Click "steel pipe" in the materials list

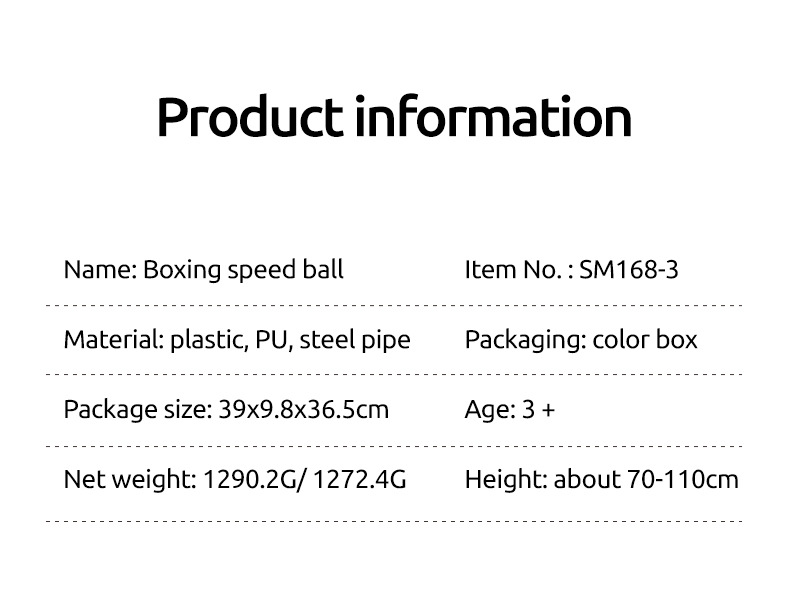pos(355,339)
